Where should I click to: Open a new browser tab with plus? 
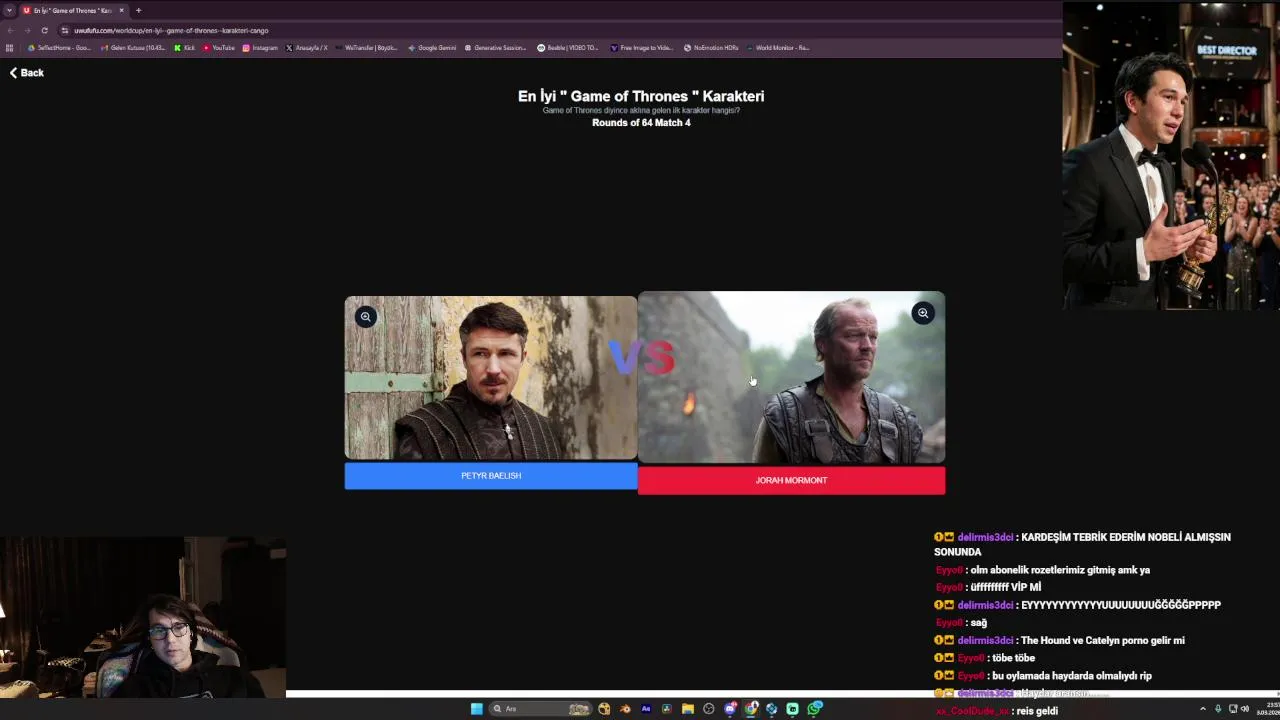pyautogui.click(x=138, y=10)
